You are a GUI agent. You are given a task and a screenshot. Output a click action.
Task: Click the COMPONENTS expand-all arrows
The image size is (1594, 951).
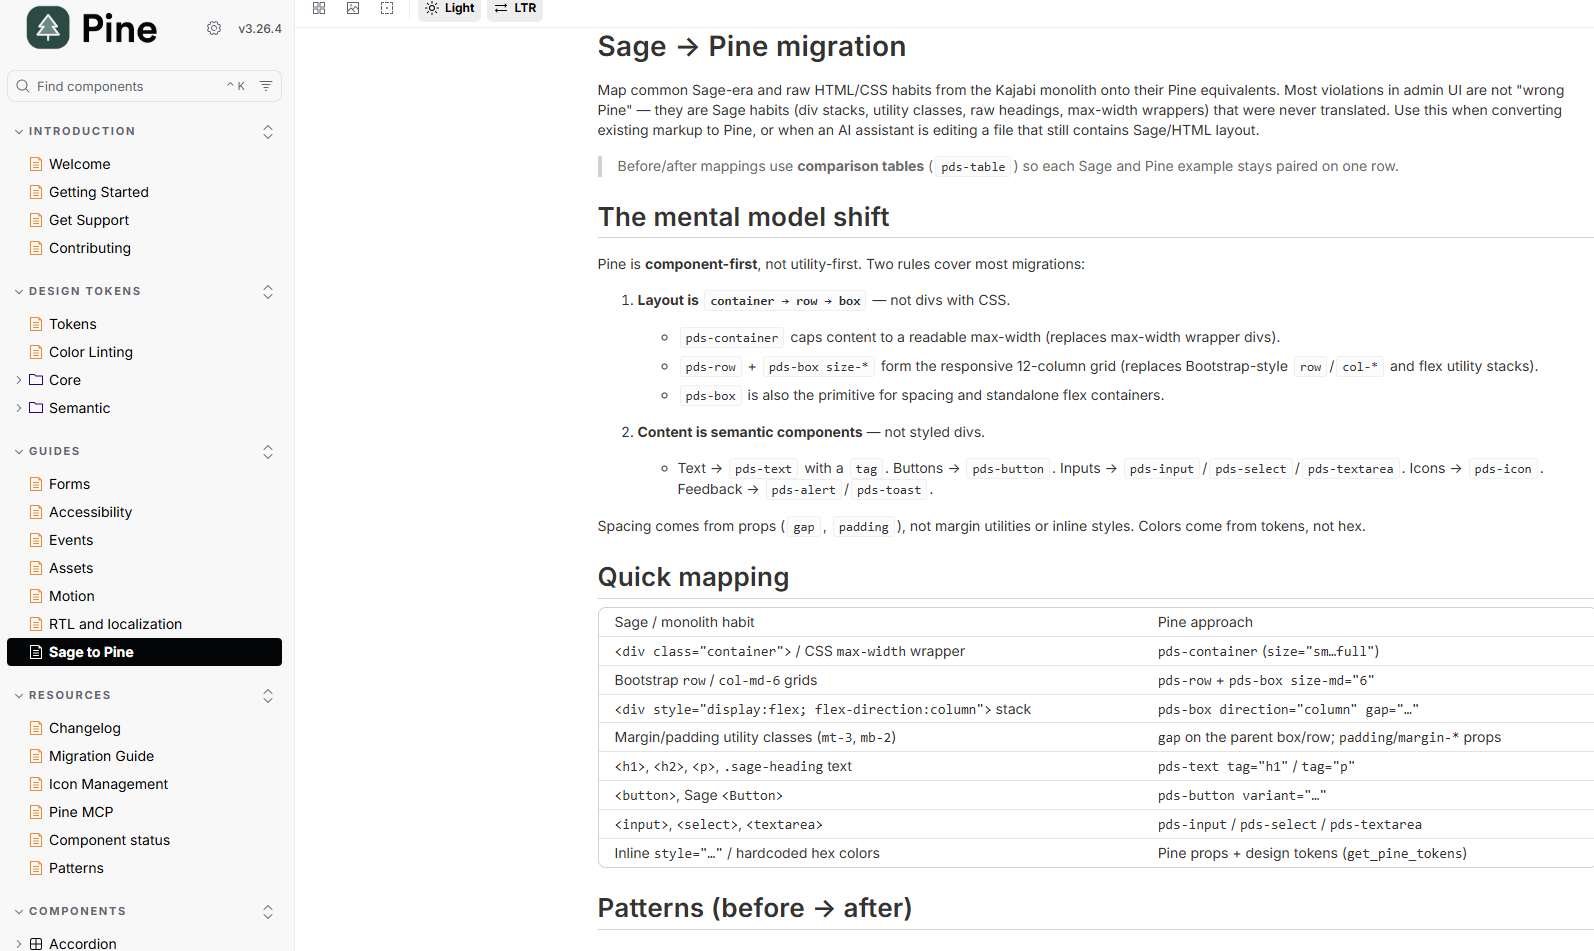pos(268,912)
